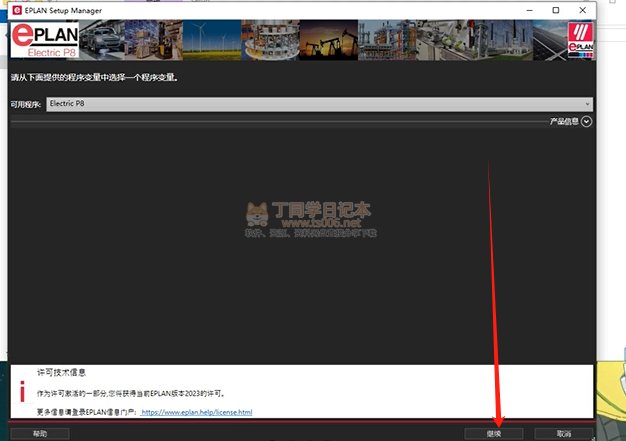This screenshot has width=626, height=441.
Task: Click the EPLAN title bar app icon
Action: click(17, 10)
